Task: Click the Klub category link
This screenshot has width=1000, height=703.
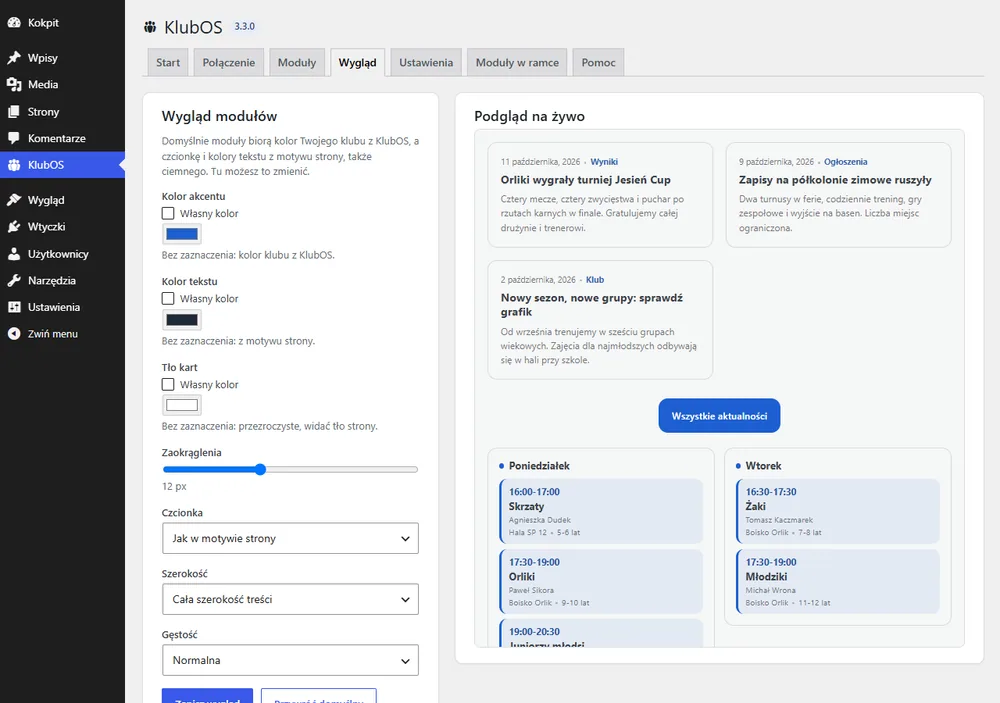Action: coord(595,280)
